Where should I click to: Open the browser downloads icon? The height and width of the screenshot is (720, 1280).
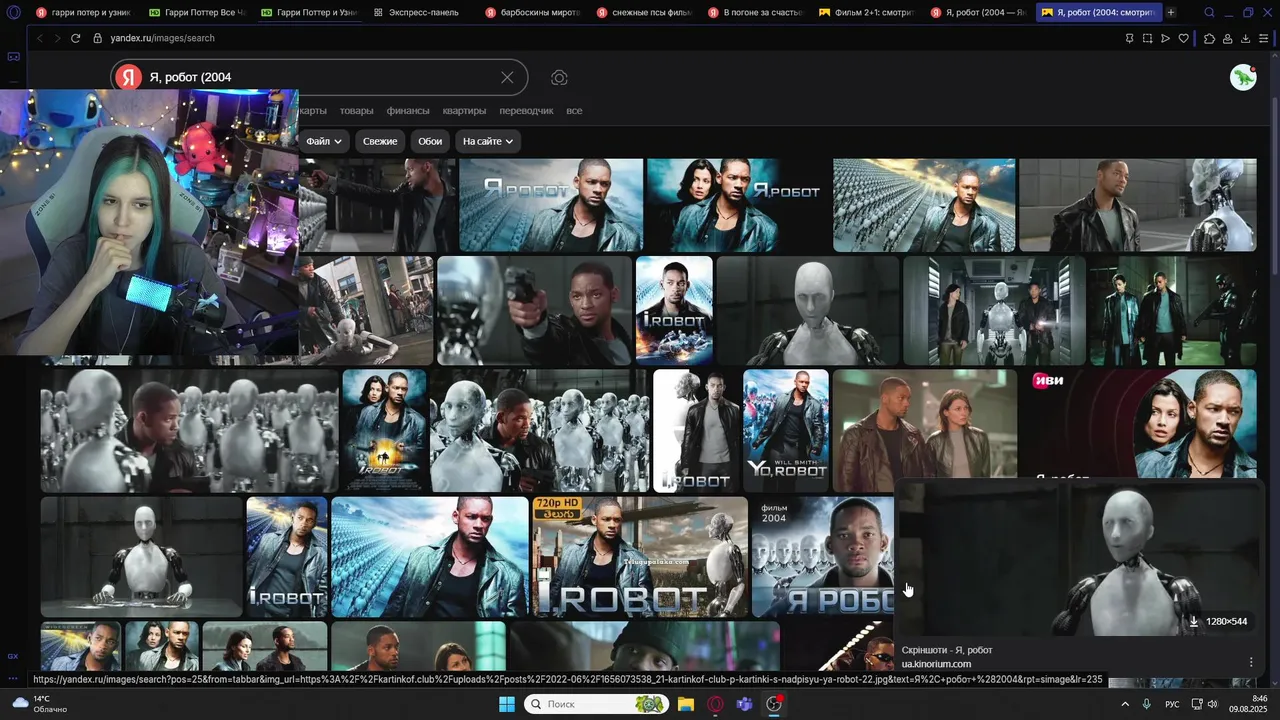tap(1245, 38)
